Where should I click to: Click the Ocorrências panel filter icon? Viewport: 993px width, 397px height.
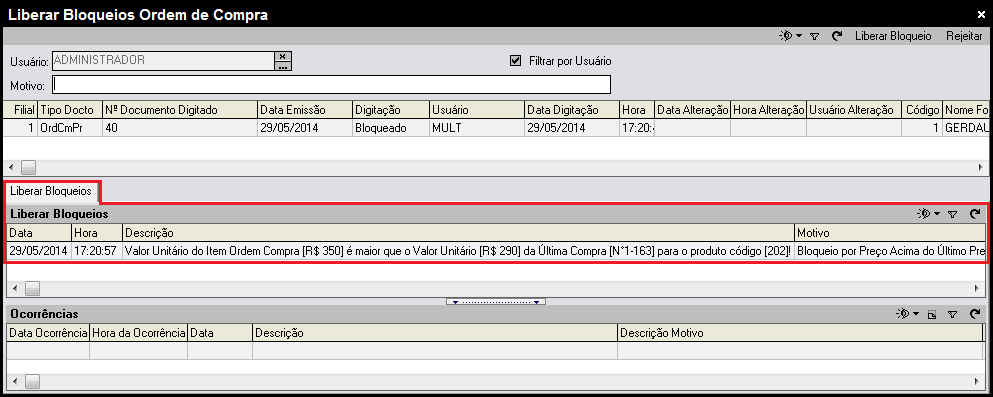[x=952, y=314]
